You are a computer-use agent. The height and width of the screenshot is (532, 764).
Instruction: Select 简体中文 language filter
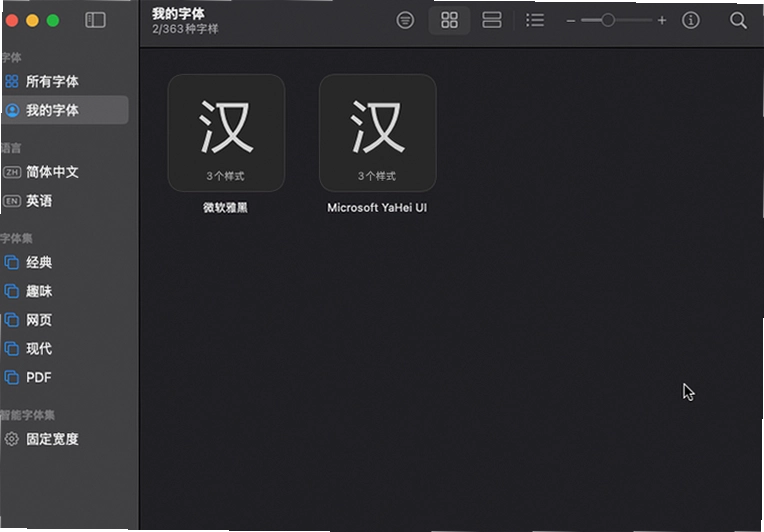[x=65, y=172]
